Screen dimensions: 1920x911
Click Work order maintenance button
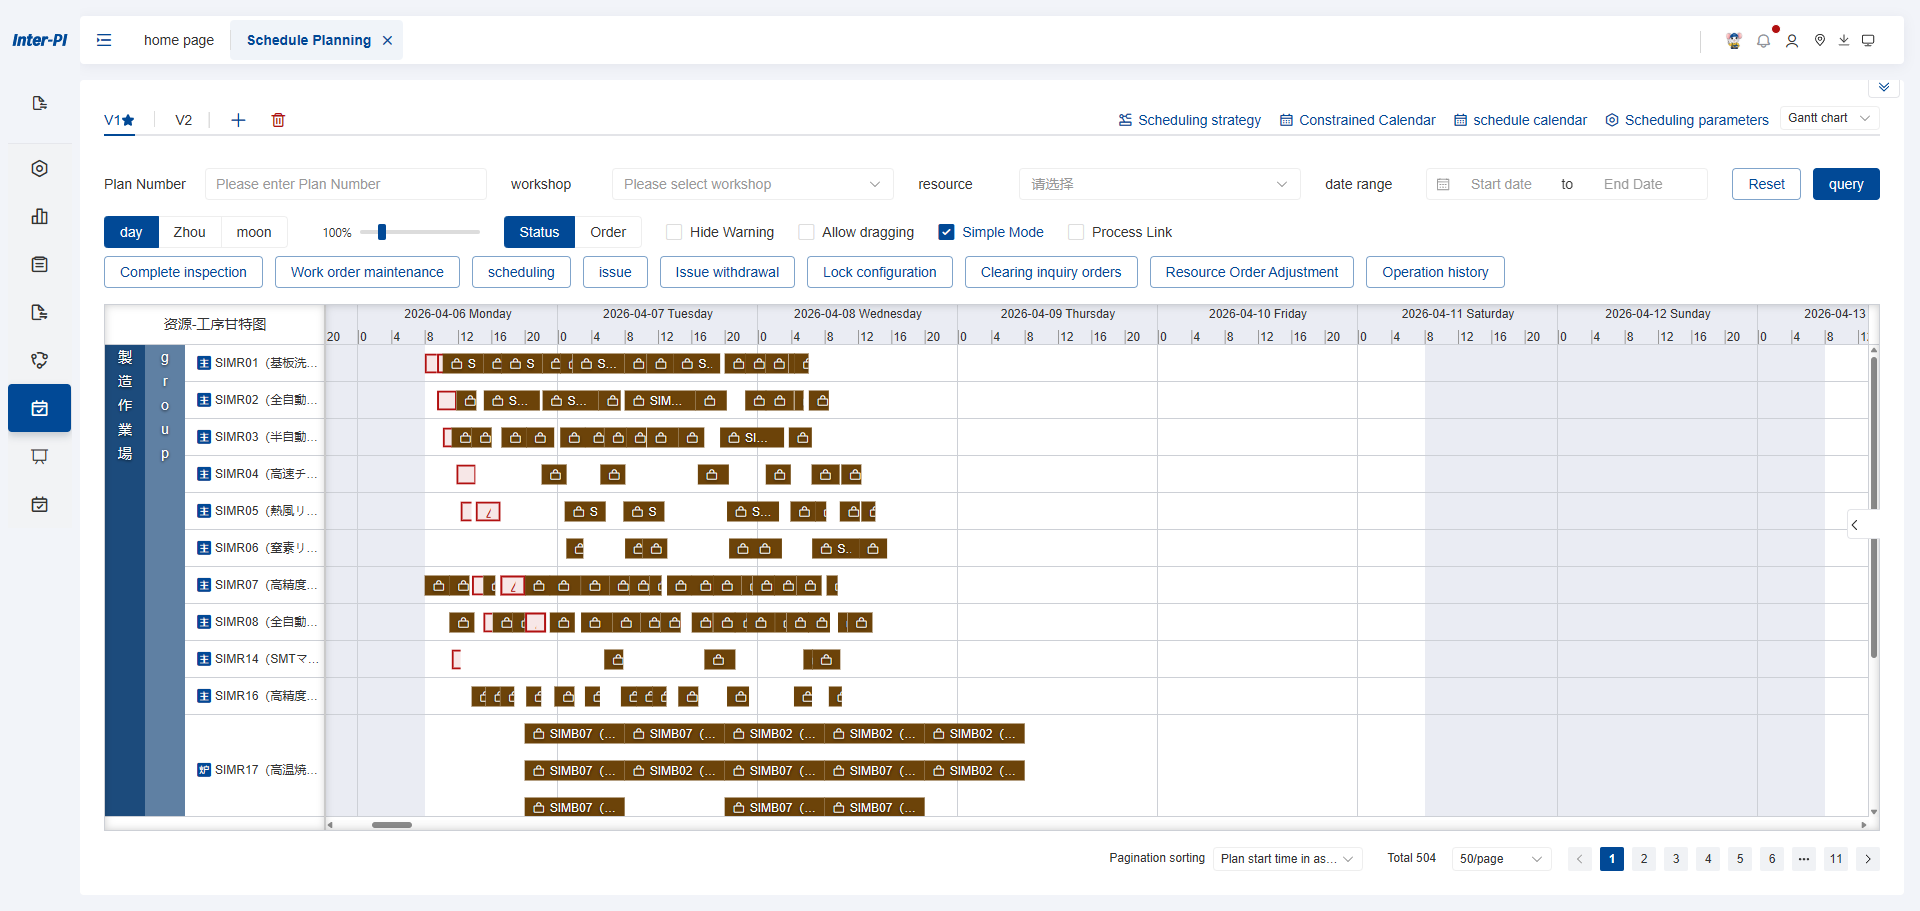coord(367,272)
